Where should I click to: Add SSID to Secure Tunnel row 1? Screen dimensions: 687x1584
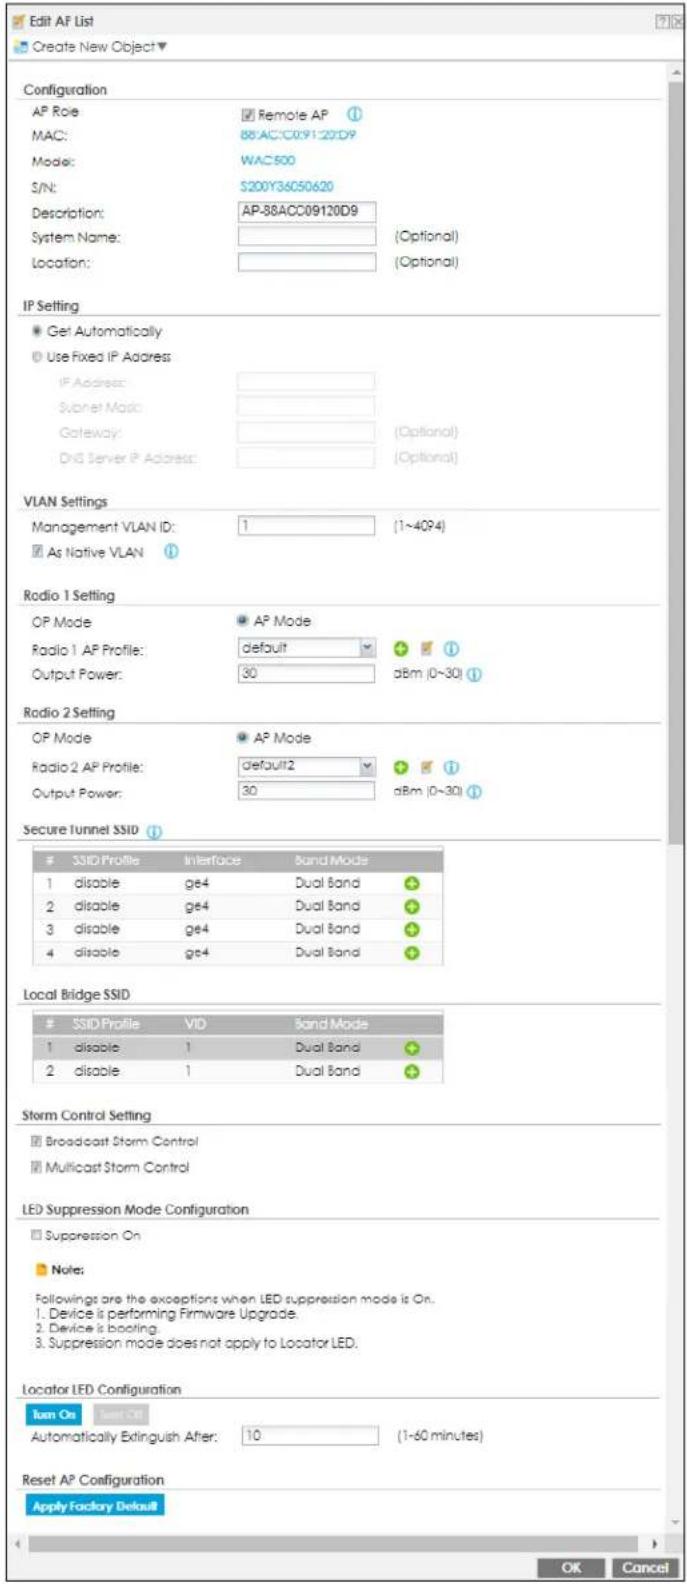(412, 884)
